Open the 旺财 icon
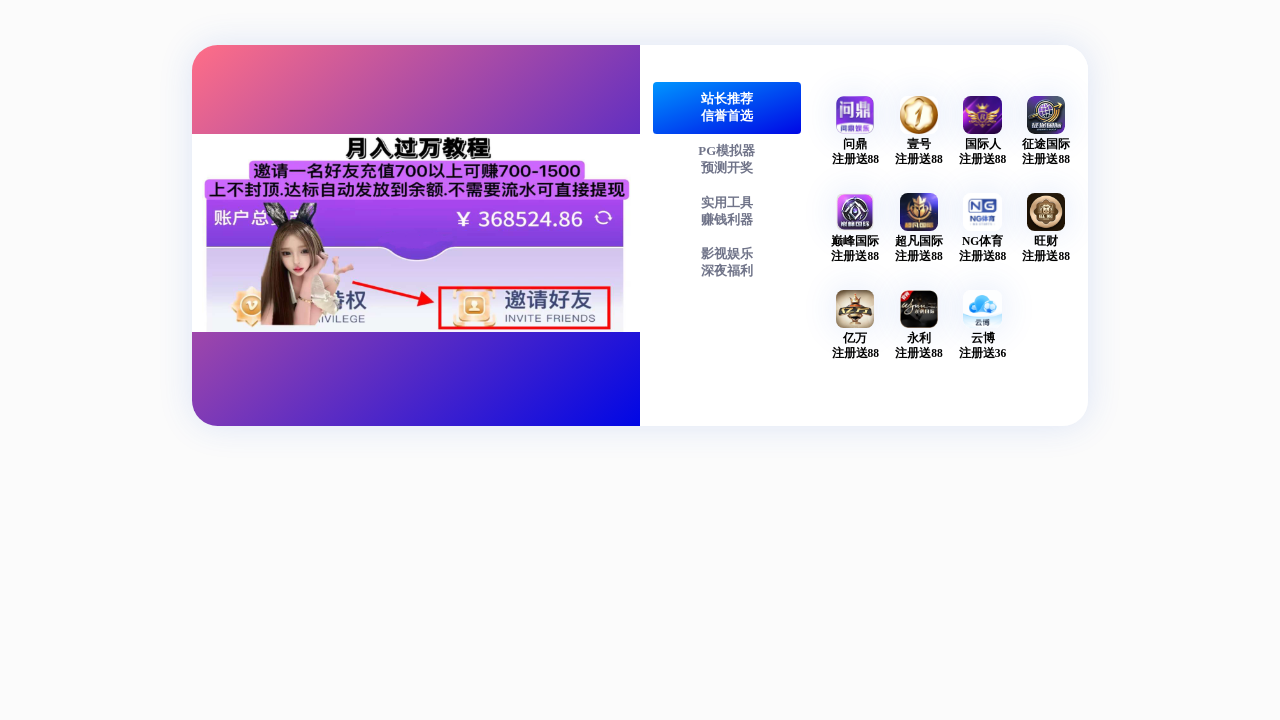This screenshot has height=720, width=1280. pyautogui.click(x=1046, y=212)
